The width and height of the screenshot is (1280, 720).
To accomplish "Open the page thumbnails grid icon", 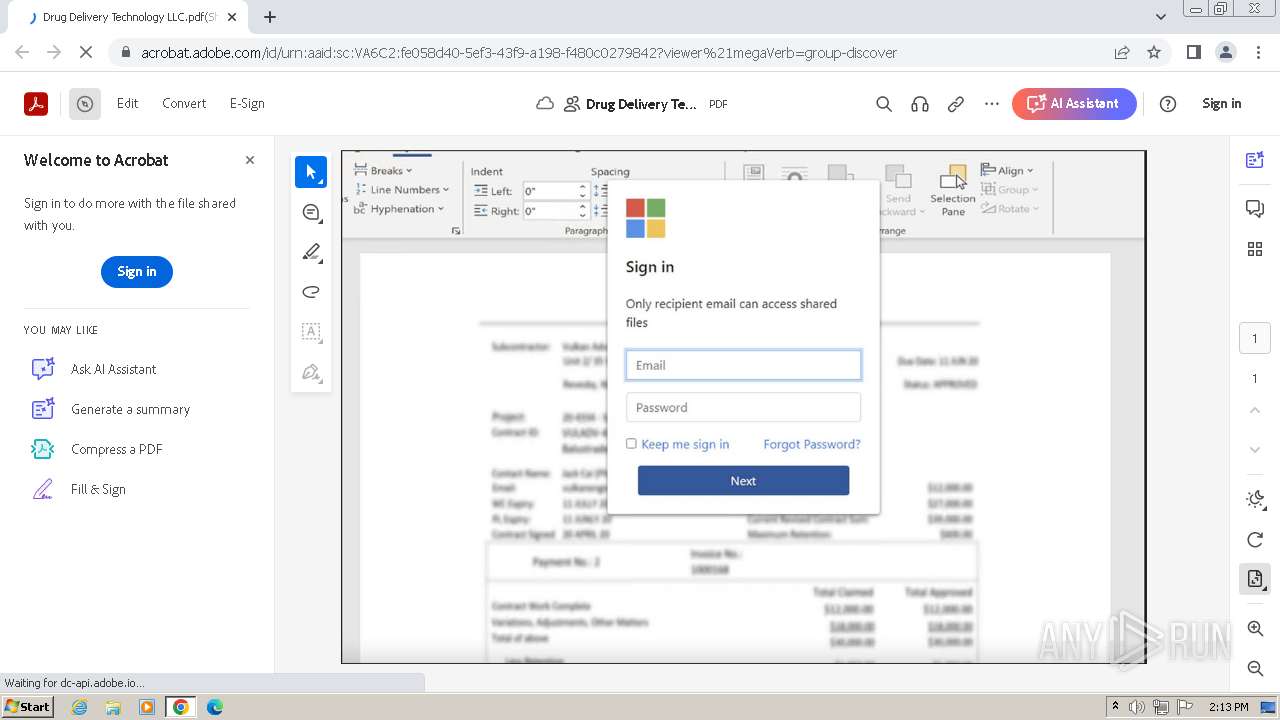I will click(1255, 249).
